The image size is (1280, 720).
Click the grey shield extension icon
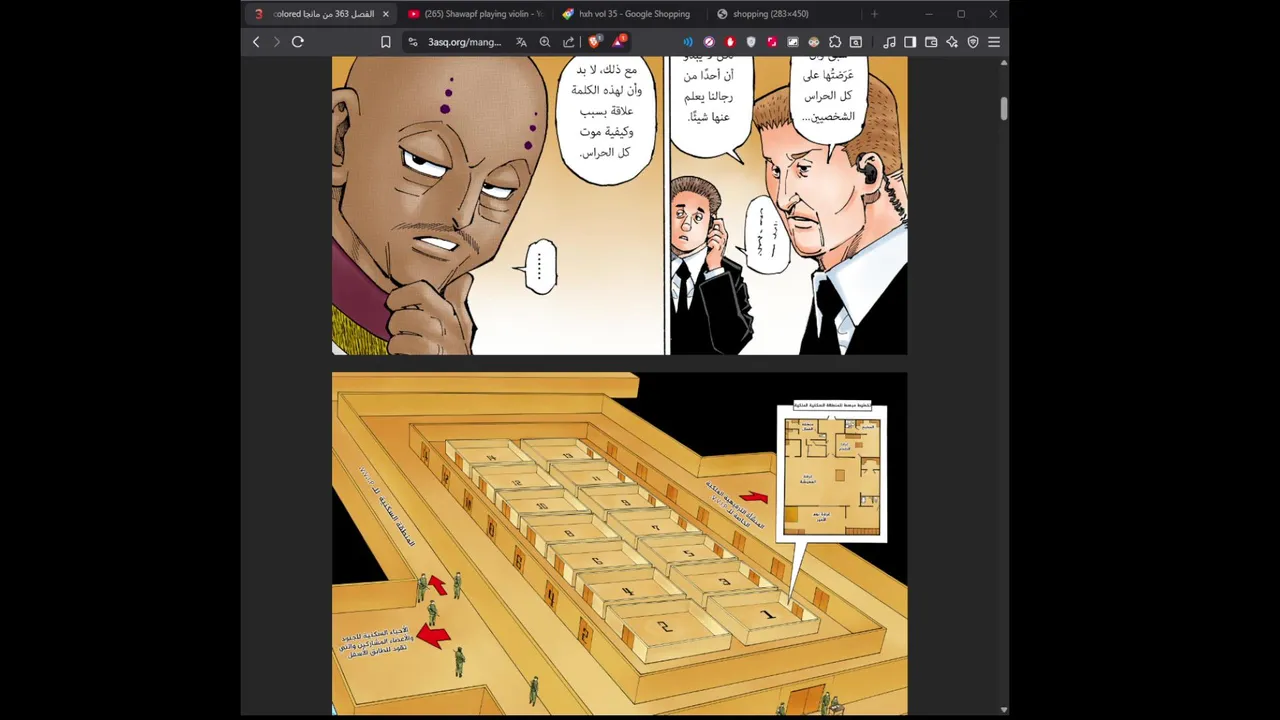click(751, 42)
